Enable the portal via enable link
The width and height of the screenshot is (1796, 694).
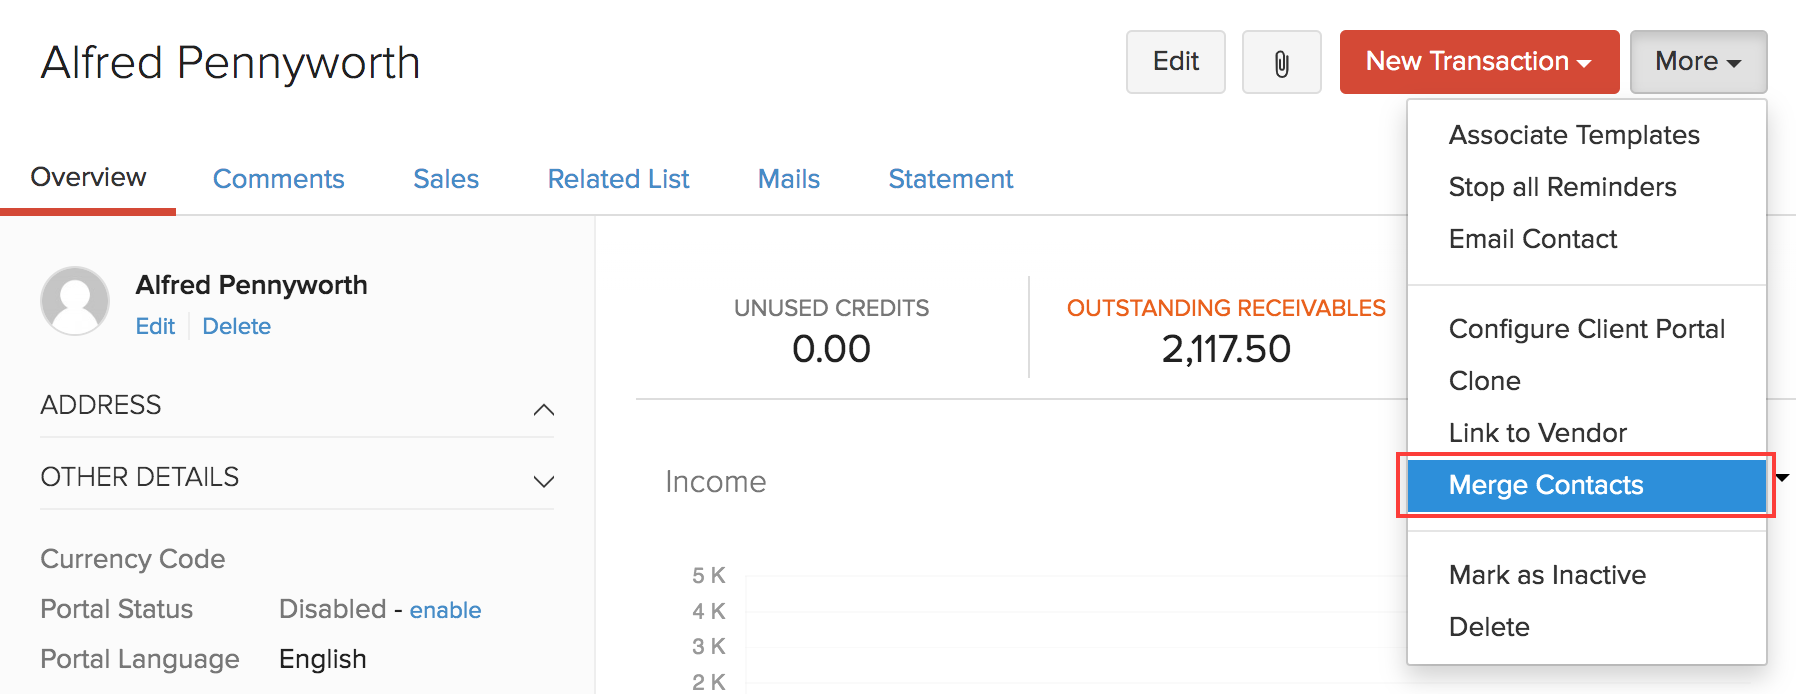[445, 610]
